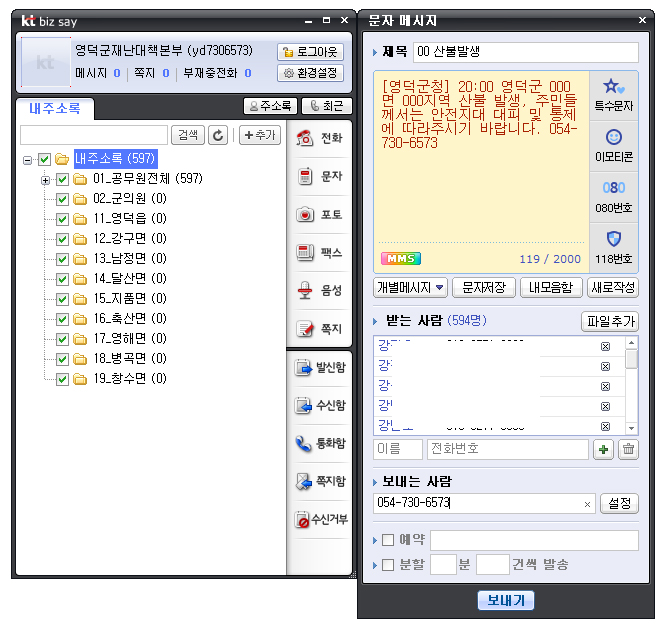Click the 제목 subject field
The width and height of the screenshot is (666, 629).
coord(526,52)
